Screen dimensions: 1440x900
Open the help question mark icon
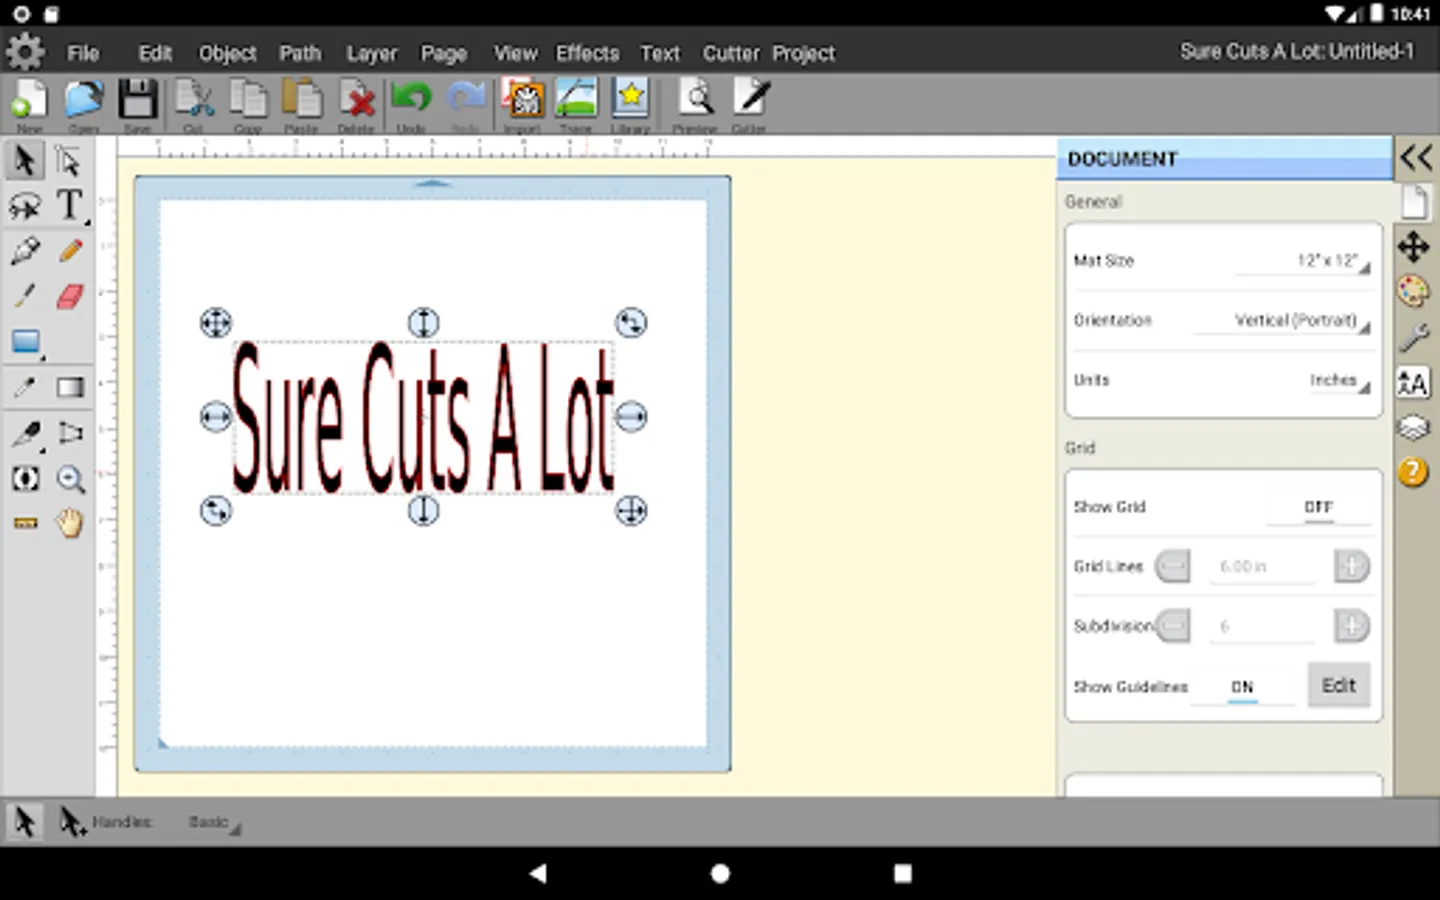coord(1413,471)
